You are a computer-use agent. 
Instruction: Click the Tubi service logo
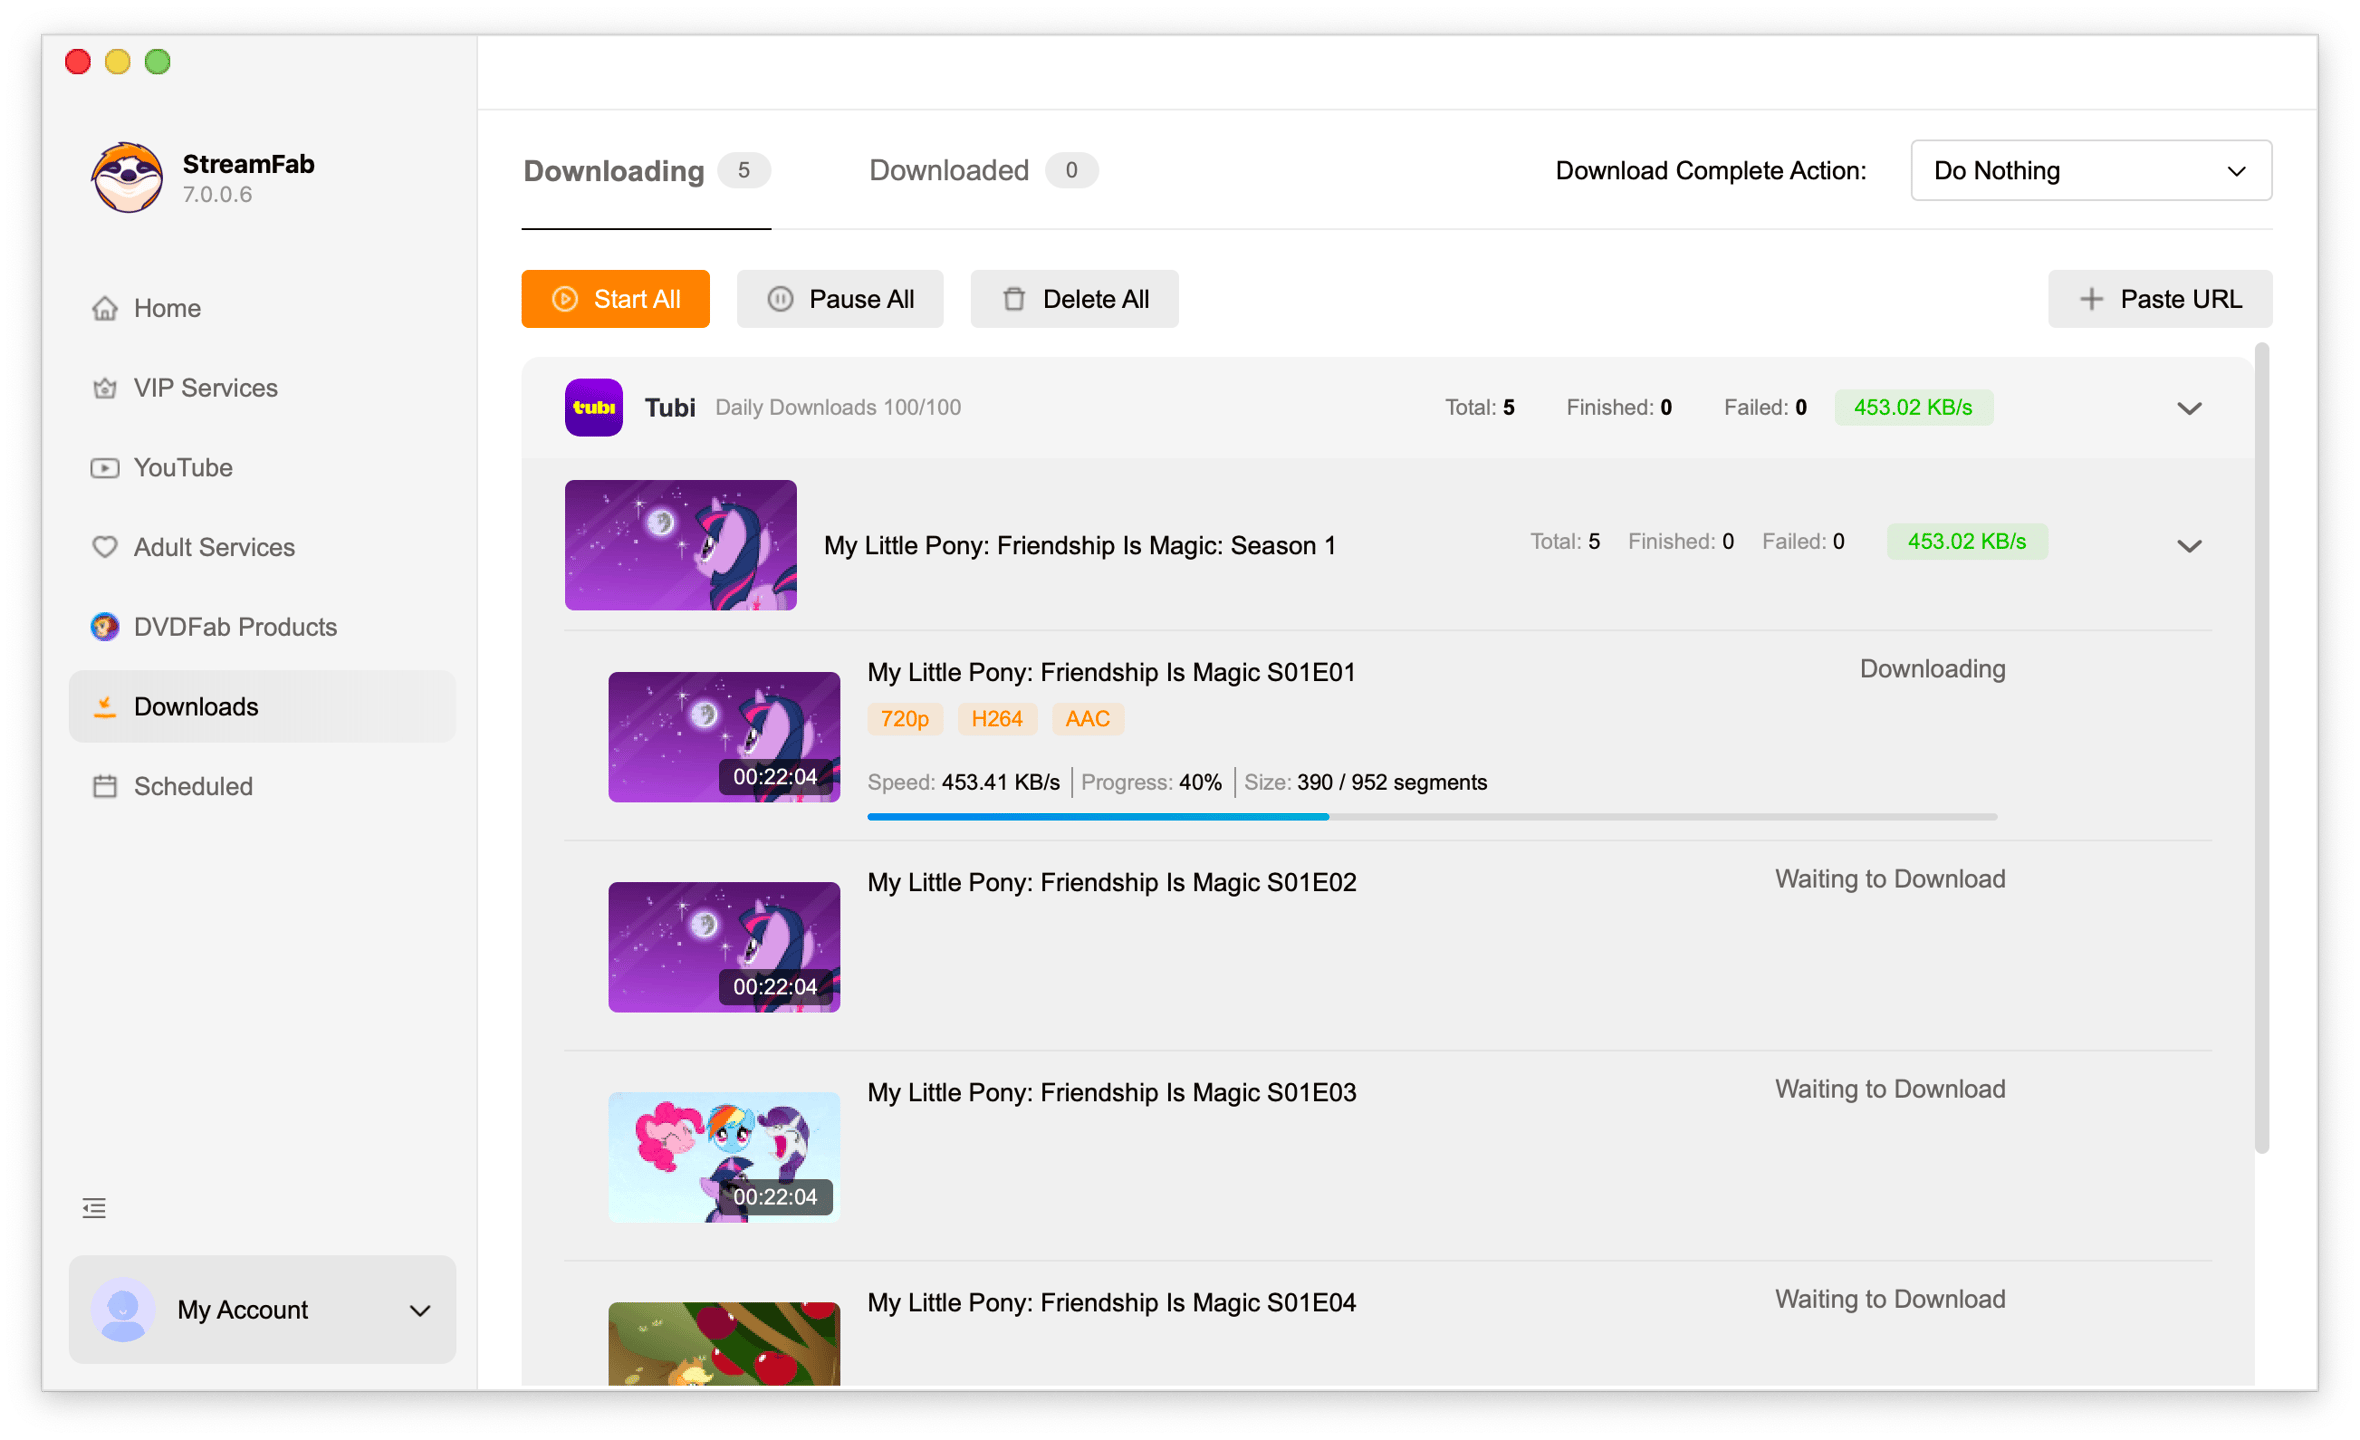[593, 407]
